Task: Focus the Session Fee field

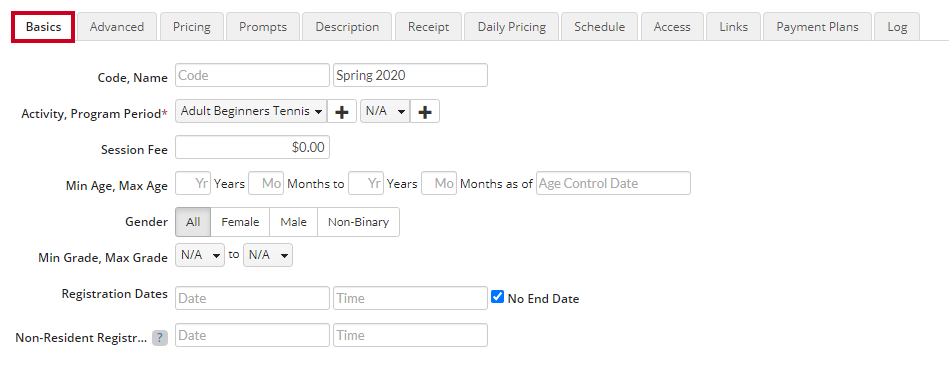Action: (x=252, y=147)
